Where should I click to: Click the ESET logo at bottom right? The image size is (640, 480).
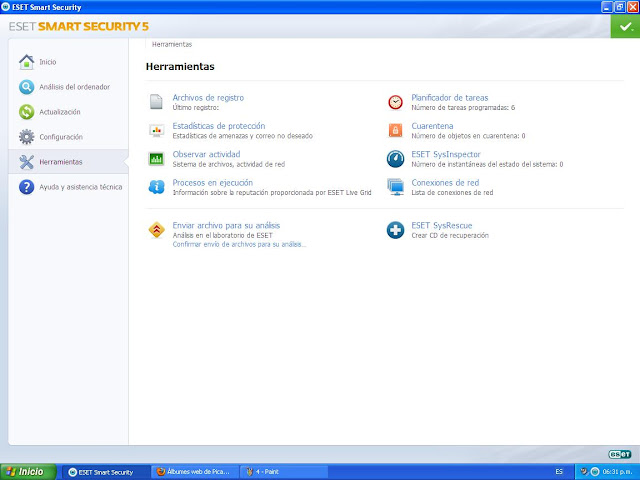click(620, 454)
